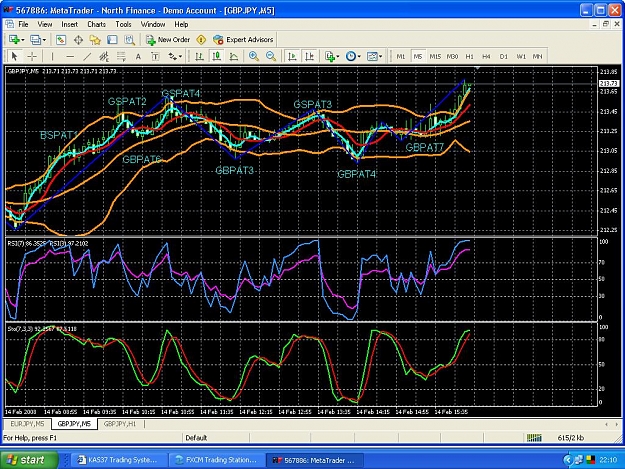Image resolution: width=625 pixels, height=469 pixels.
Task: Select the Text 'A' tool
Action: coord(138,57)
